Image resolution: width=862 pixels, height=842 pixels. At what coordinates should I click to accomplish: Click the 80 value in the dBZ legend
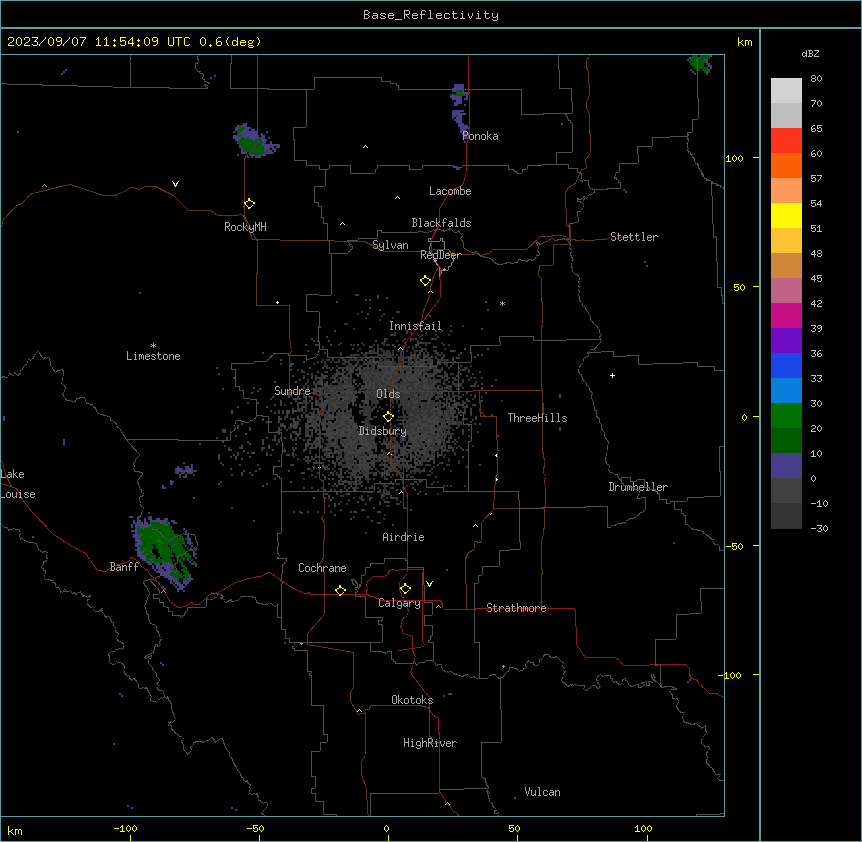coord(816,79)
